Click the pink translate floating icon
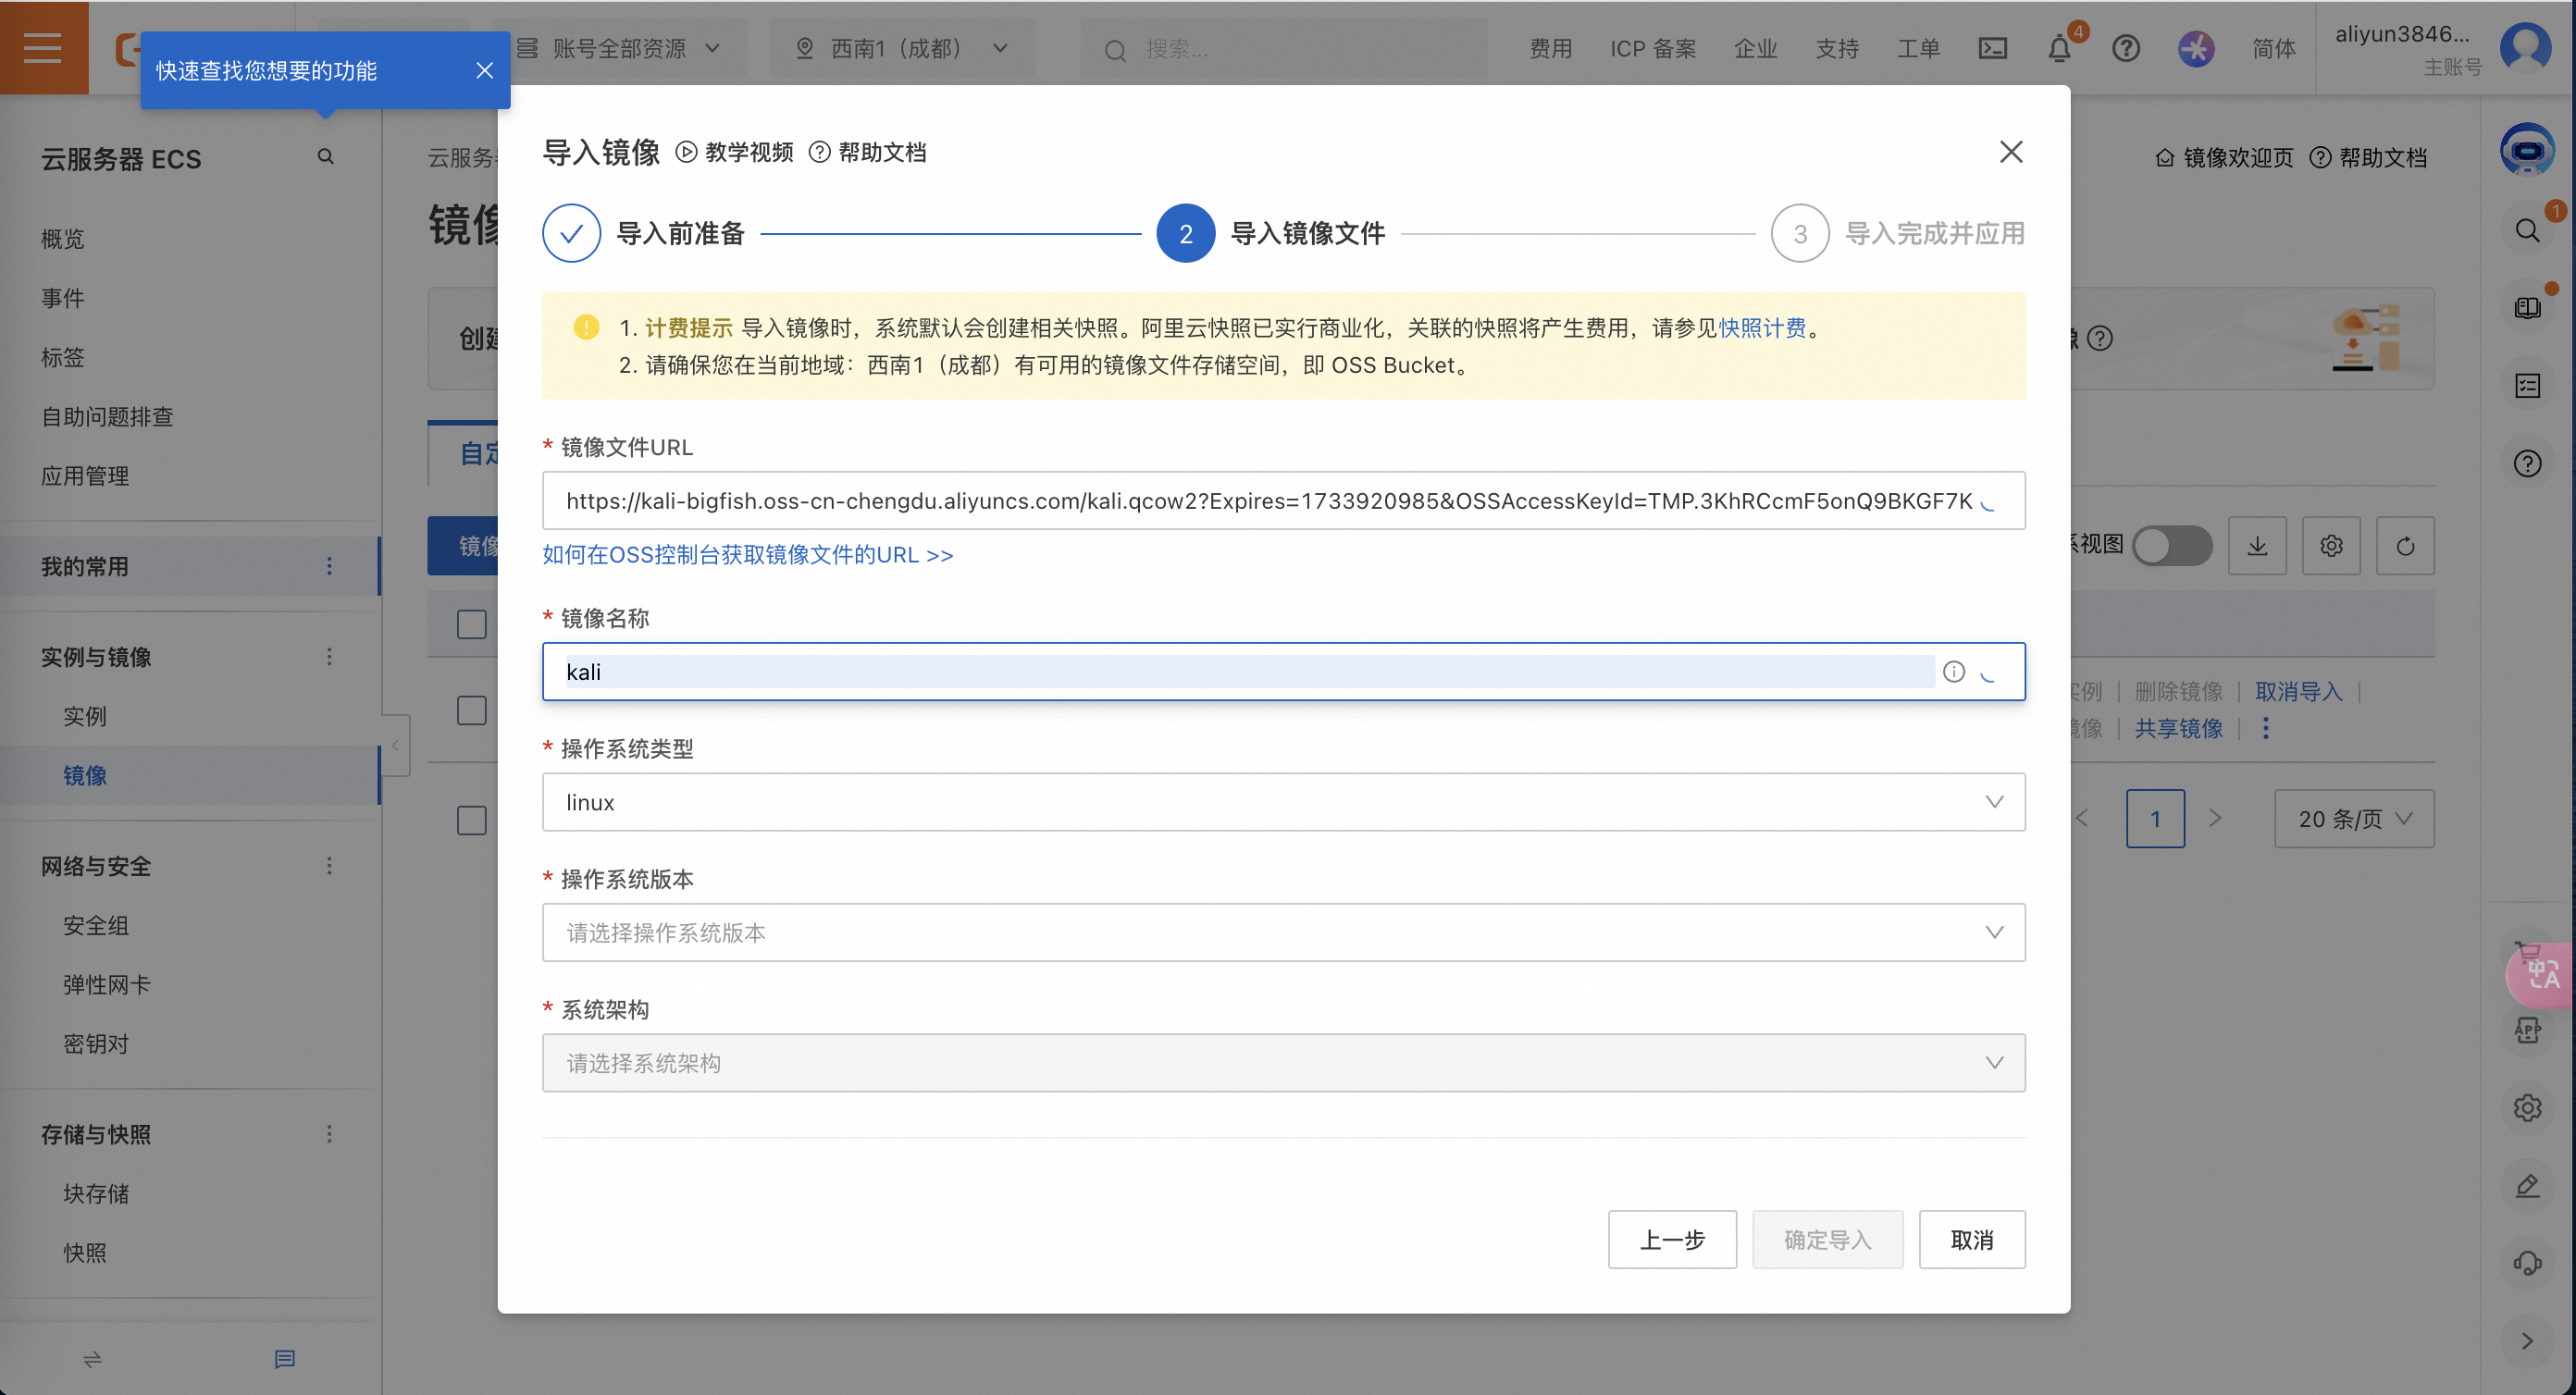This screenshot has width=2576, height=1395. coord(2541,974)
